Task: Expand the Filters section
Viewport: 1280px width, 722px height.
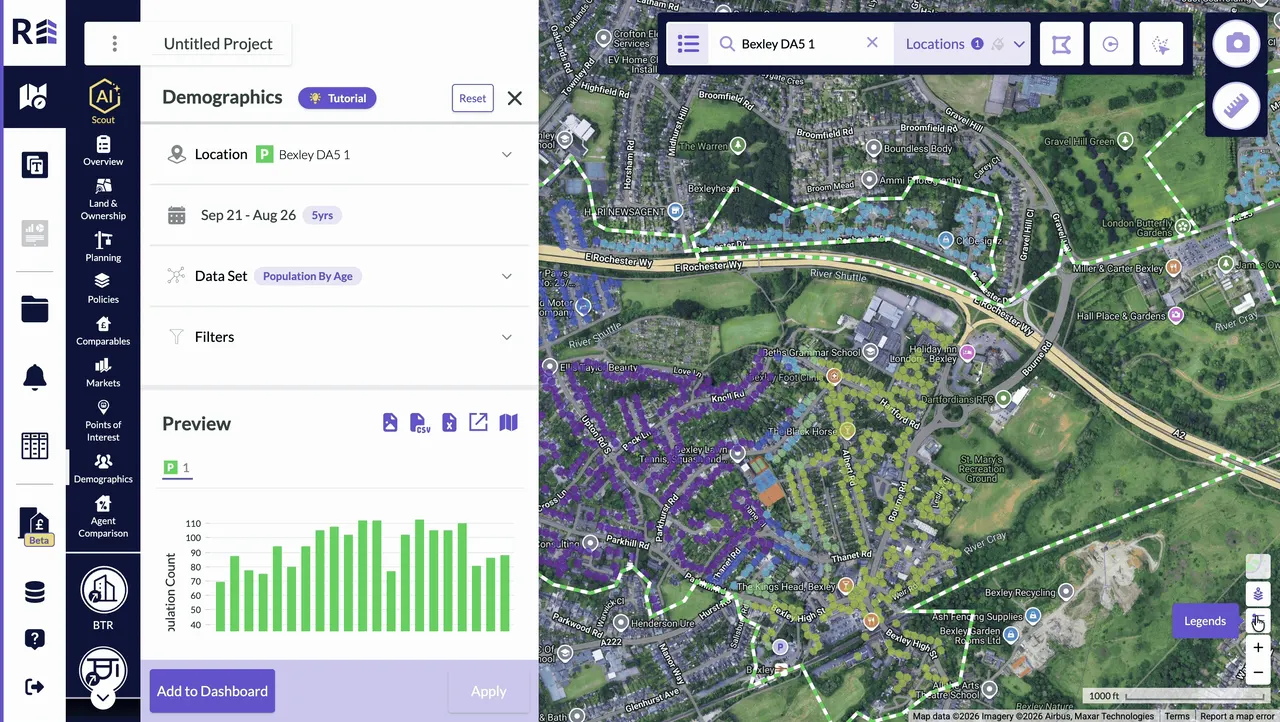Action: pyautogui.click(x=339, y=337)
